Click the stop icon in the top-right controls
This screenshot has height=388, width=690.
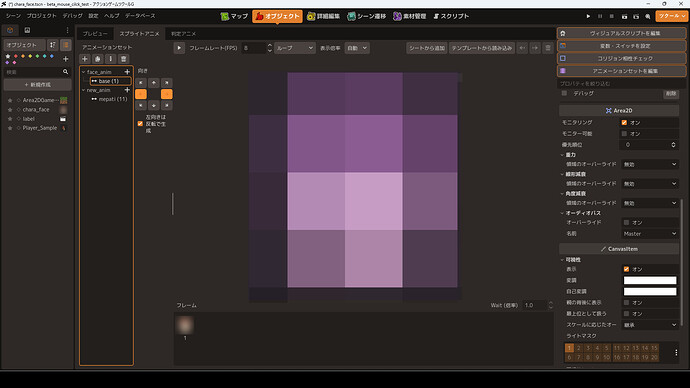pyautogui.click(x=612, y=16)
